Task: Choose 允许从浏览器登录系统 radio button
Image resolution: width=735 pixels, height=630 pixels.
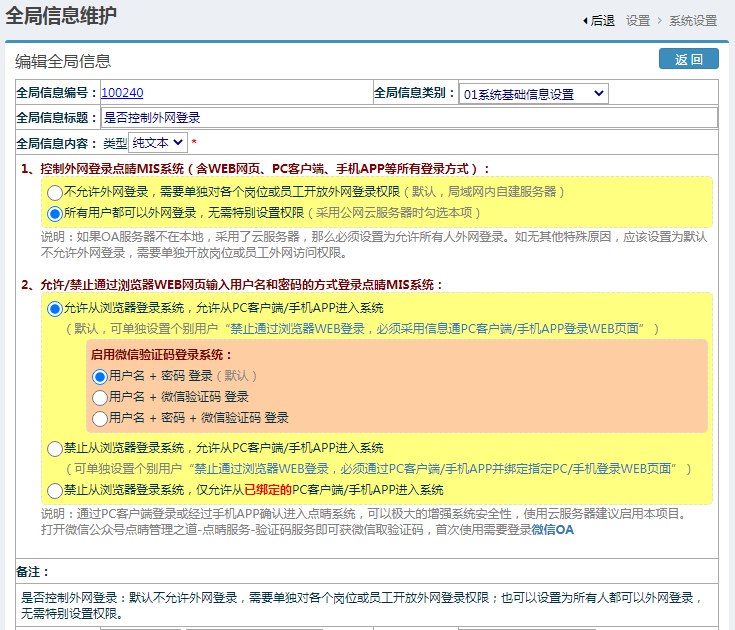Action: 55,309
